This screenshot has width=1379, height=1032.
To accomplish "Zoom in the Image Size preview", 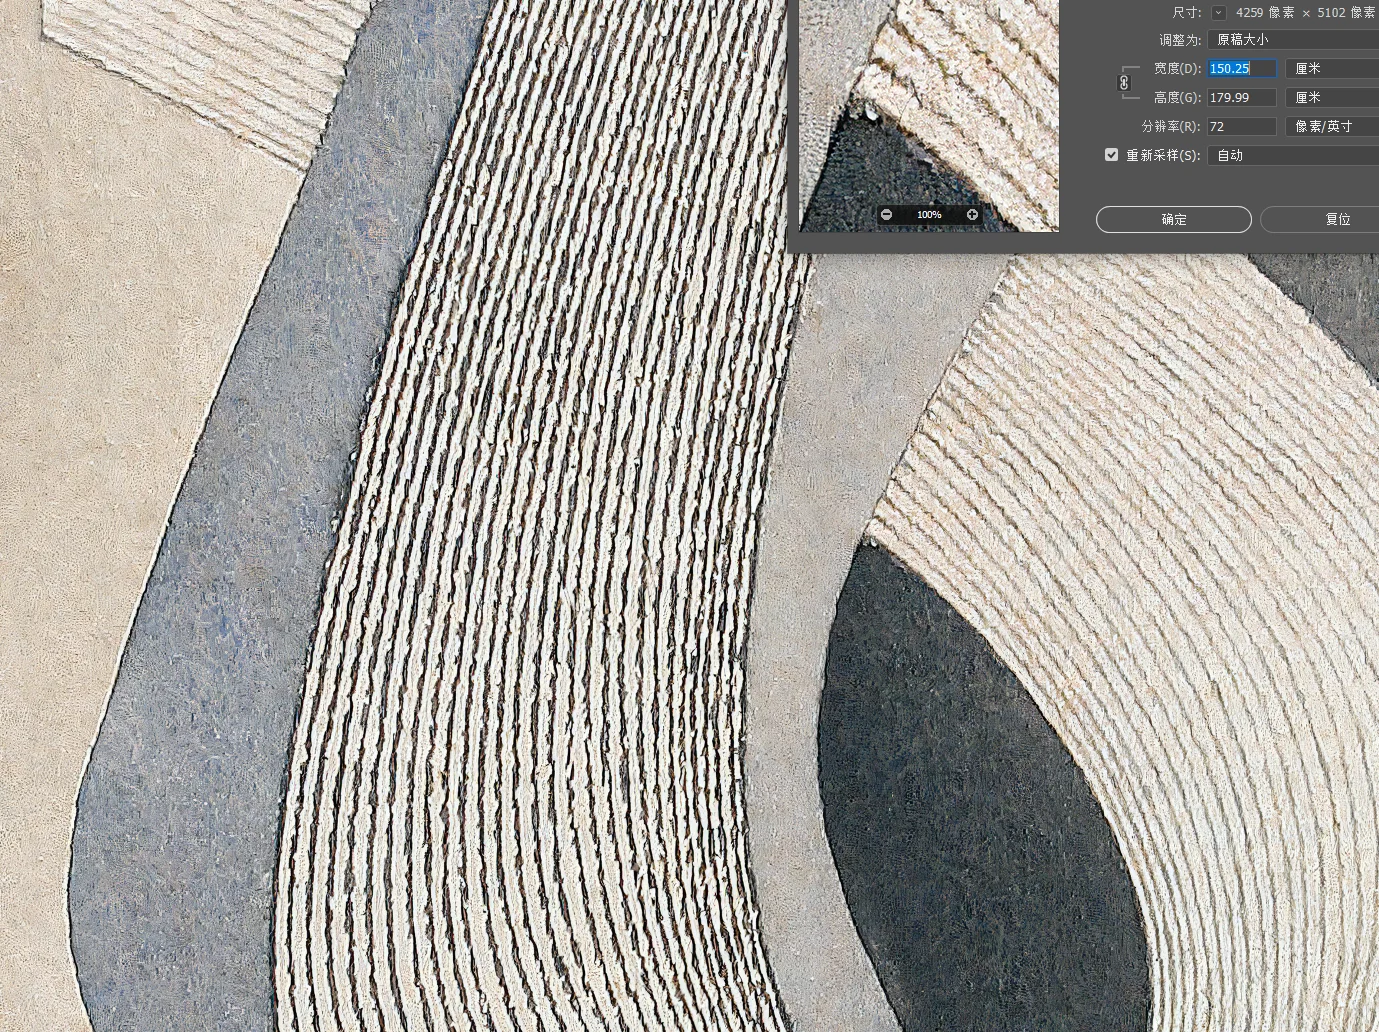I will coord(972,215).
